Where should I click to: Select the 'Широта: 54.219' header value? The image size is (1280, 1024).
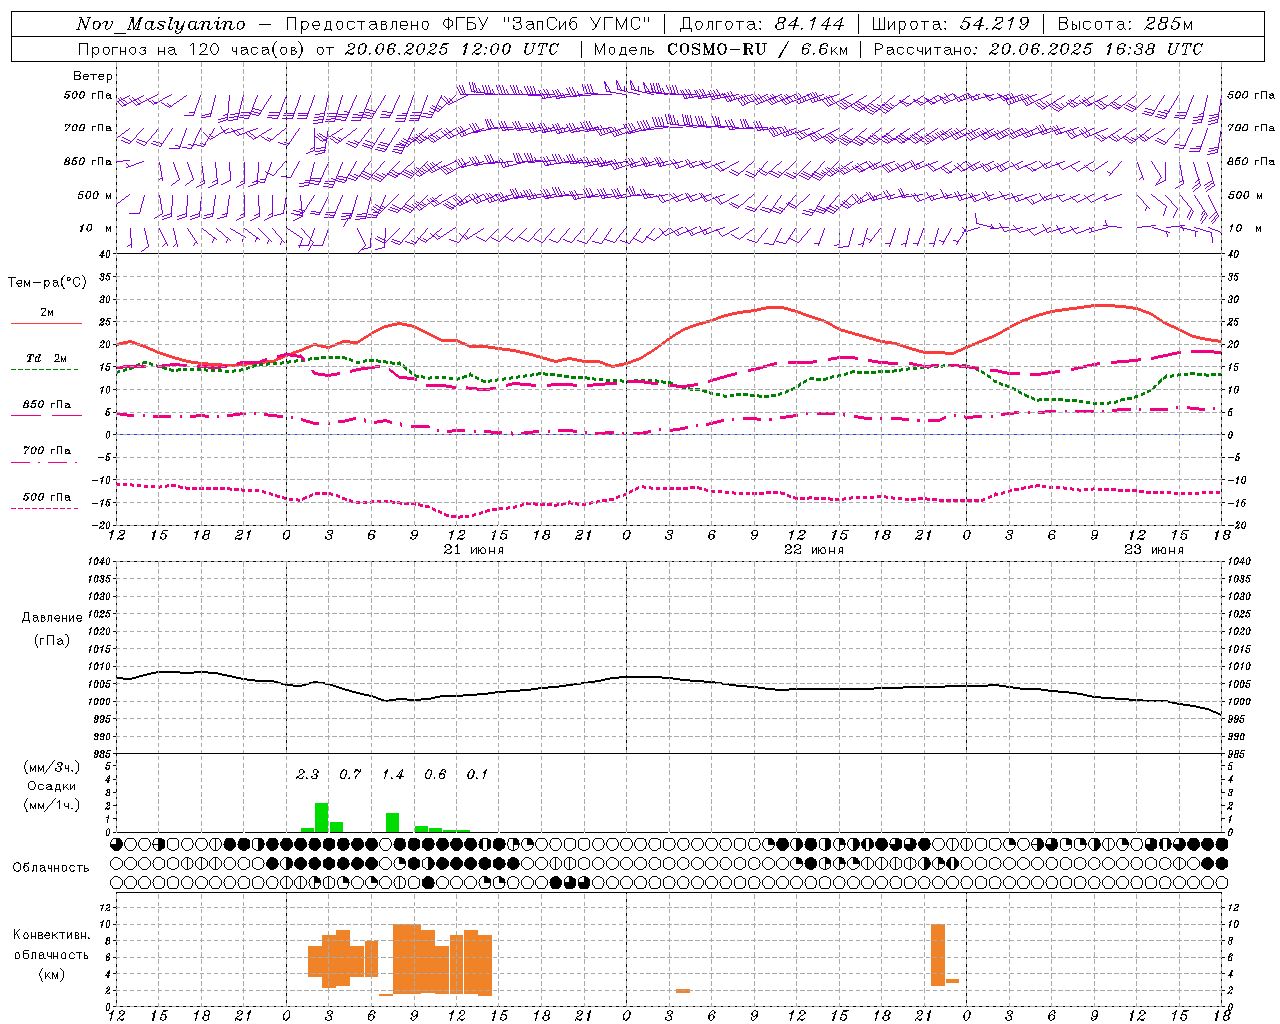pyautogui.click(x=951, y=24)
